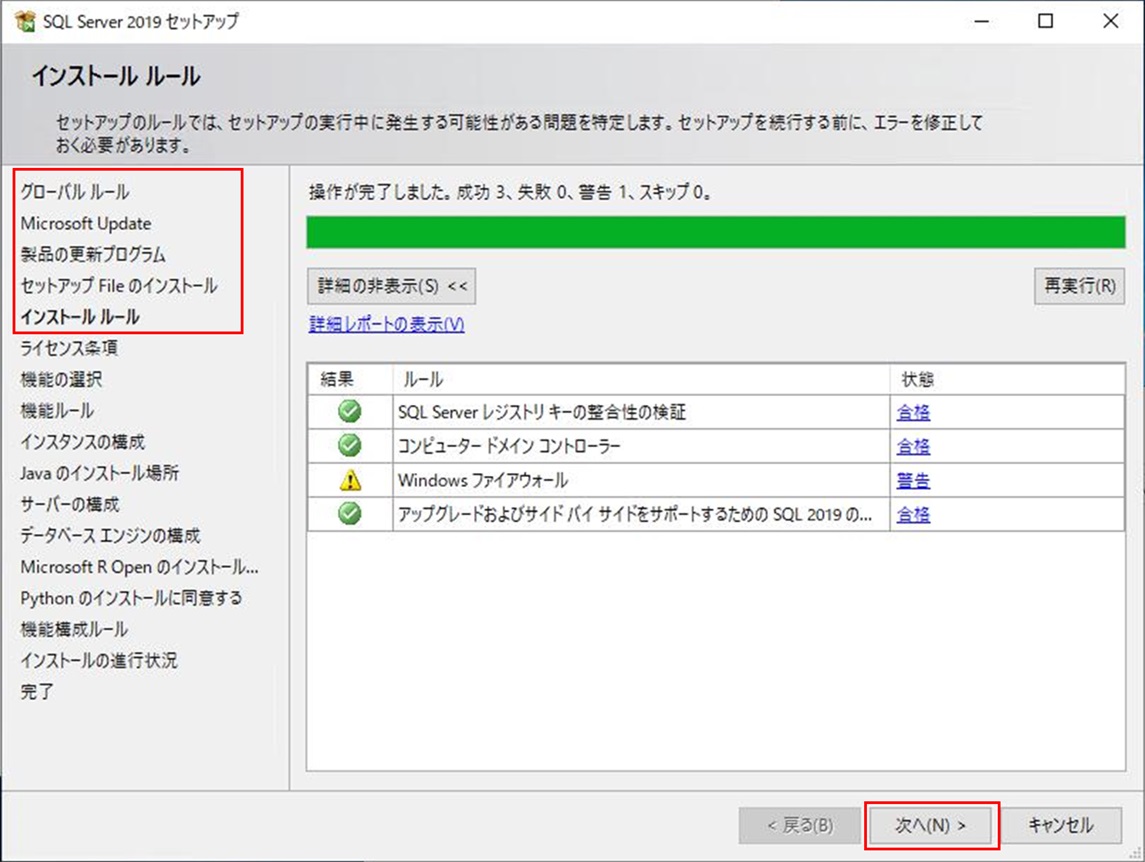Sort by the ルール column header
Viewport: 1145px width, 862px height.
click(x=640, y=379)
